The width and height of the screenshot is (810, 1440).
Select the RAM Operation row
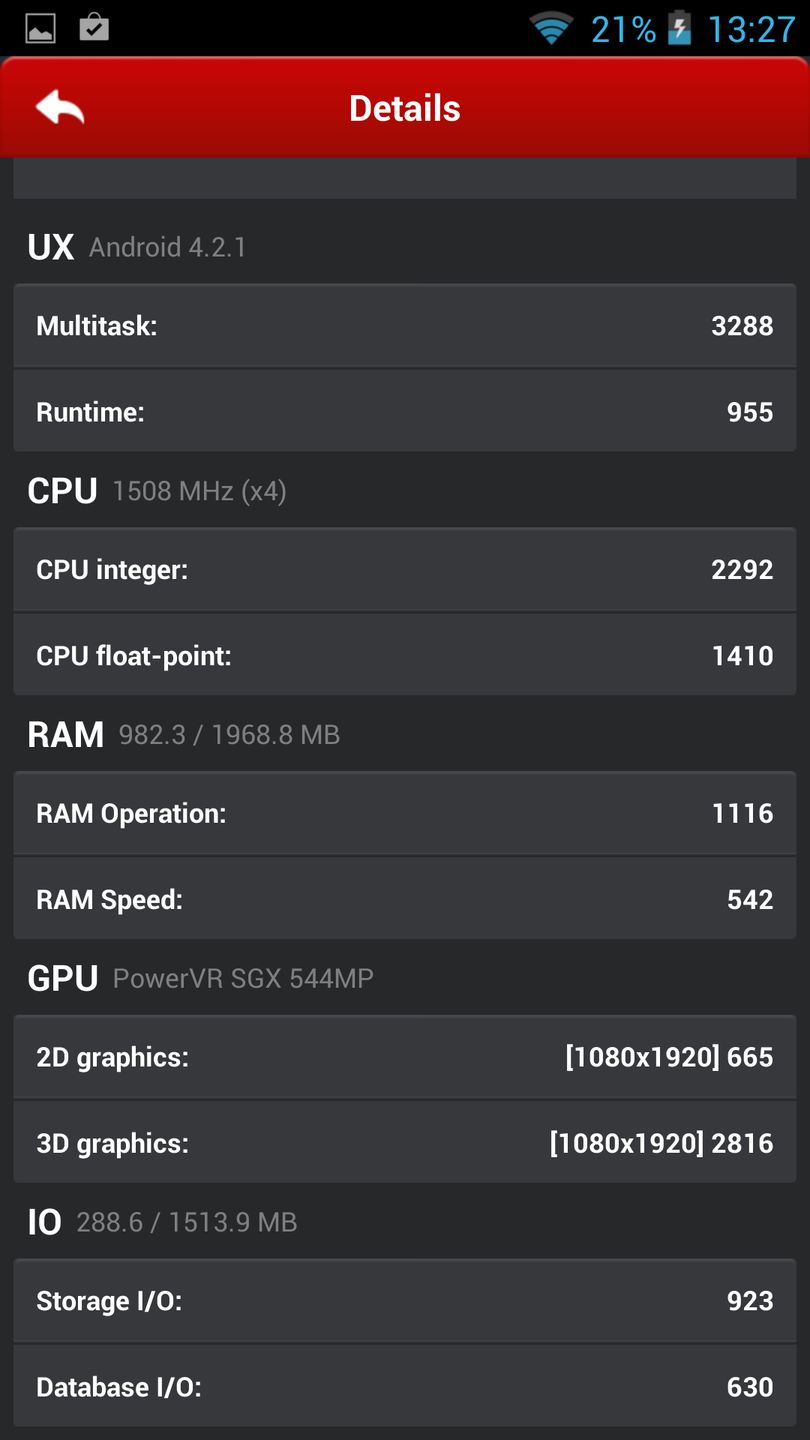tap(404, 814)
